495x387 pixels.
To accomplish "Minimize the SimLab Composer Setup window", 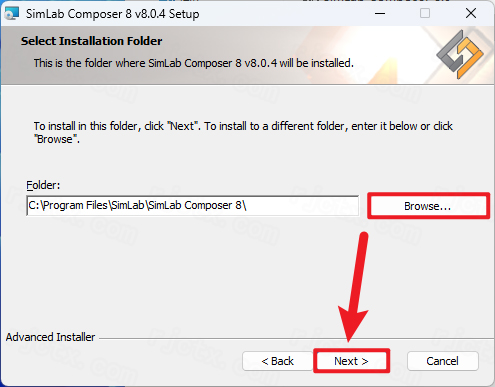I will click(380, 14).
